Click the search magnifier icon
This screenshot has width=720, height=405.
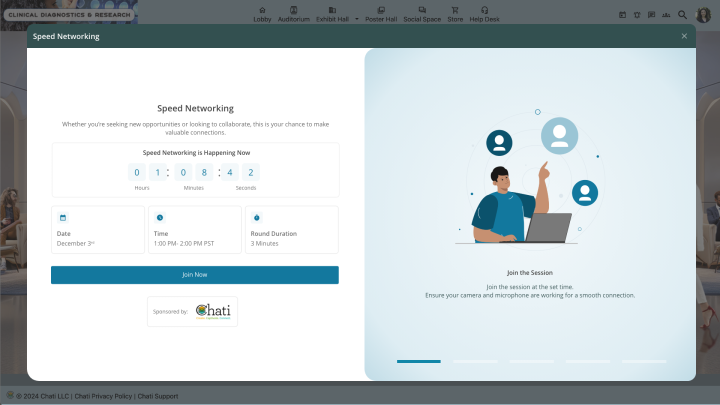point(682,15)
